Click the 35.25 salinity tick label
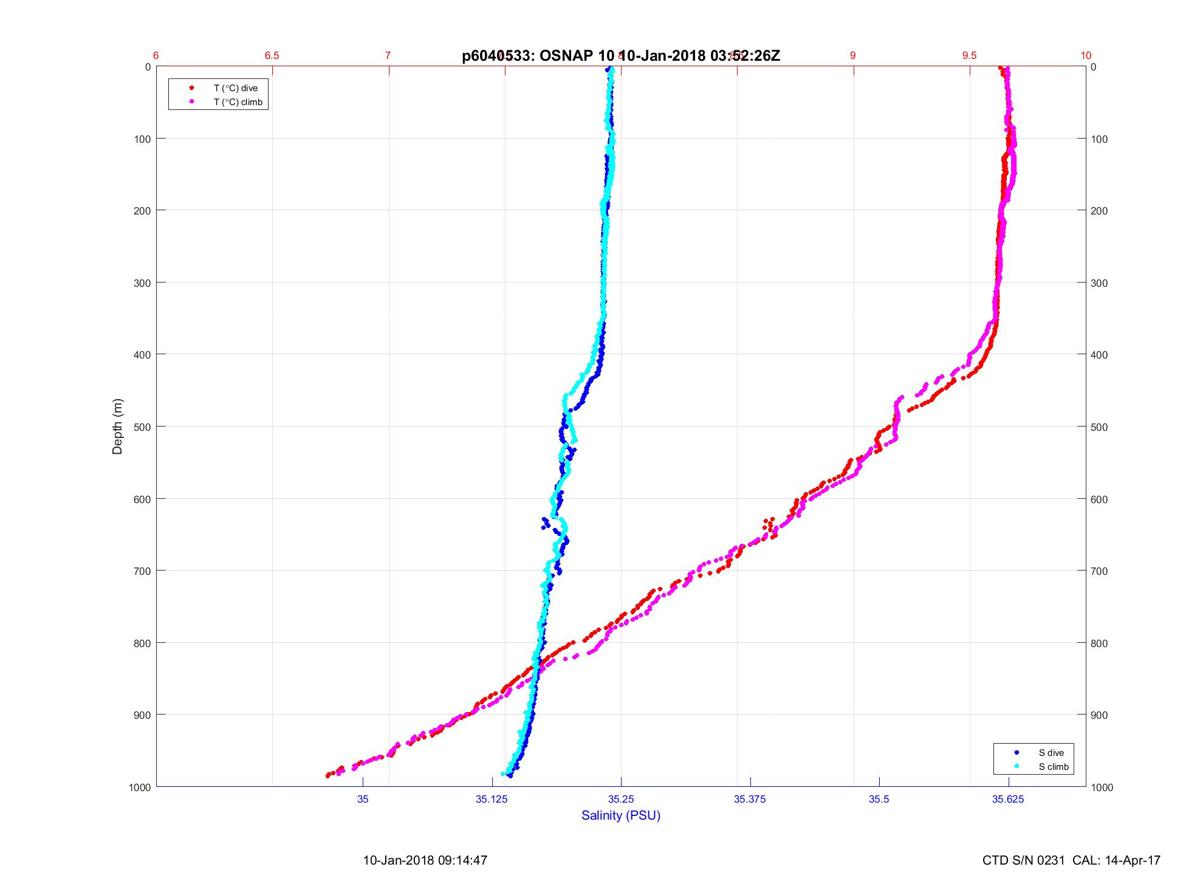The width and height of the screenshot is (1200, 885). 621,799
